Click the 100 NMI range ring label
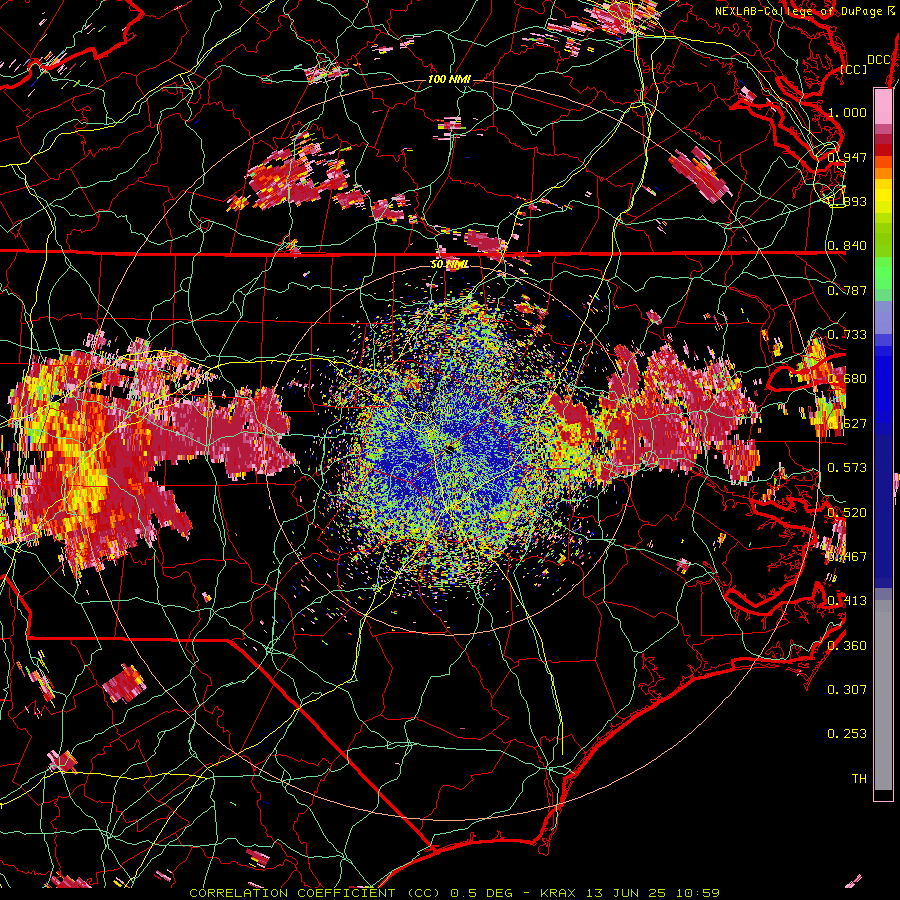900x900 pixels. tap(449, 79)
